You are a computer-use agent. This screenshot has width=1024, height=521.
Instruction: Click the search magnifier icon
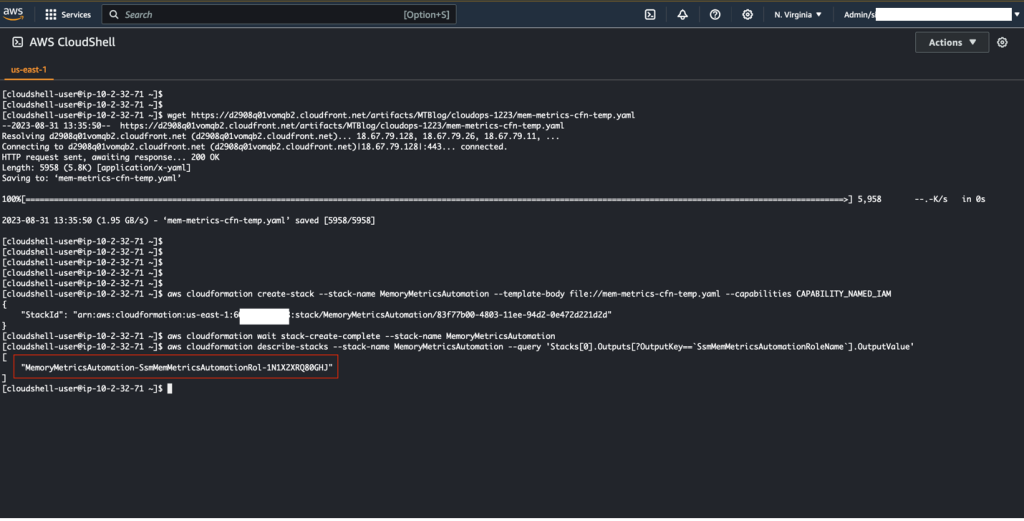[114, 14]
